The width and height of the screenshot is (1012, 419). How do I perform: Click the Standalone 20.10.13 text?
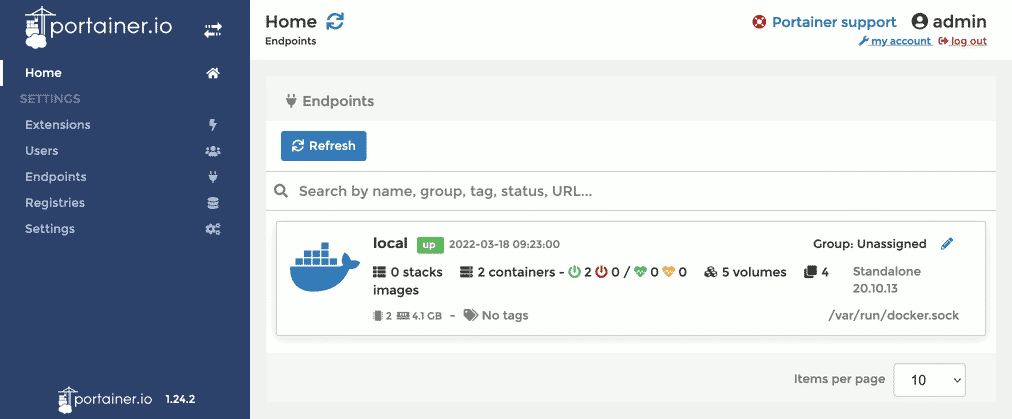[887, 280]
